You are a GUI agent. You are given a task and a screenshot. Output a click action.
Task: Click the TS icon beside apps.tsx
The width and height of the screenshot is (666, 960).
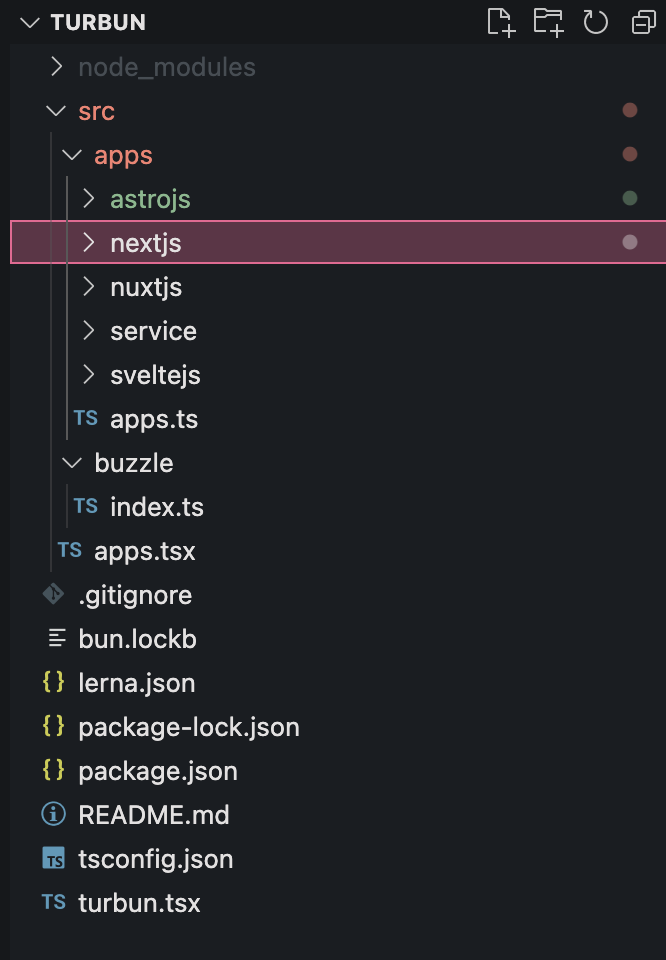tap(70, 550)
